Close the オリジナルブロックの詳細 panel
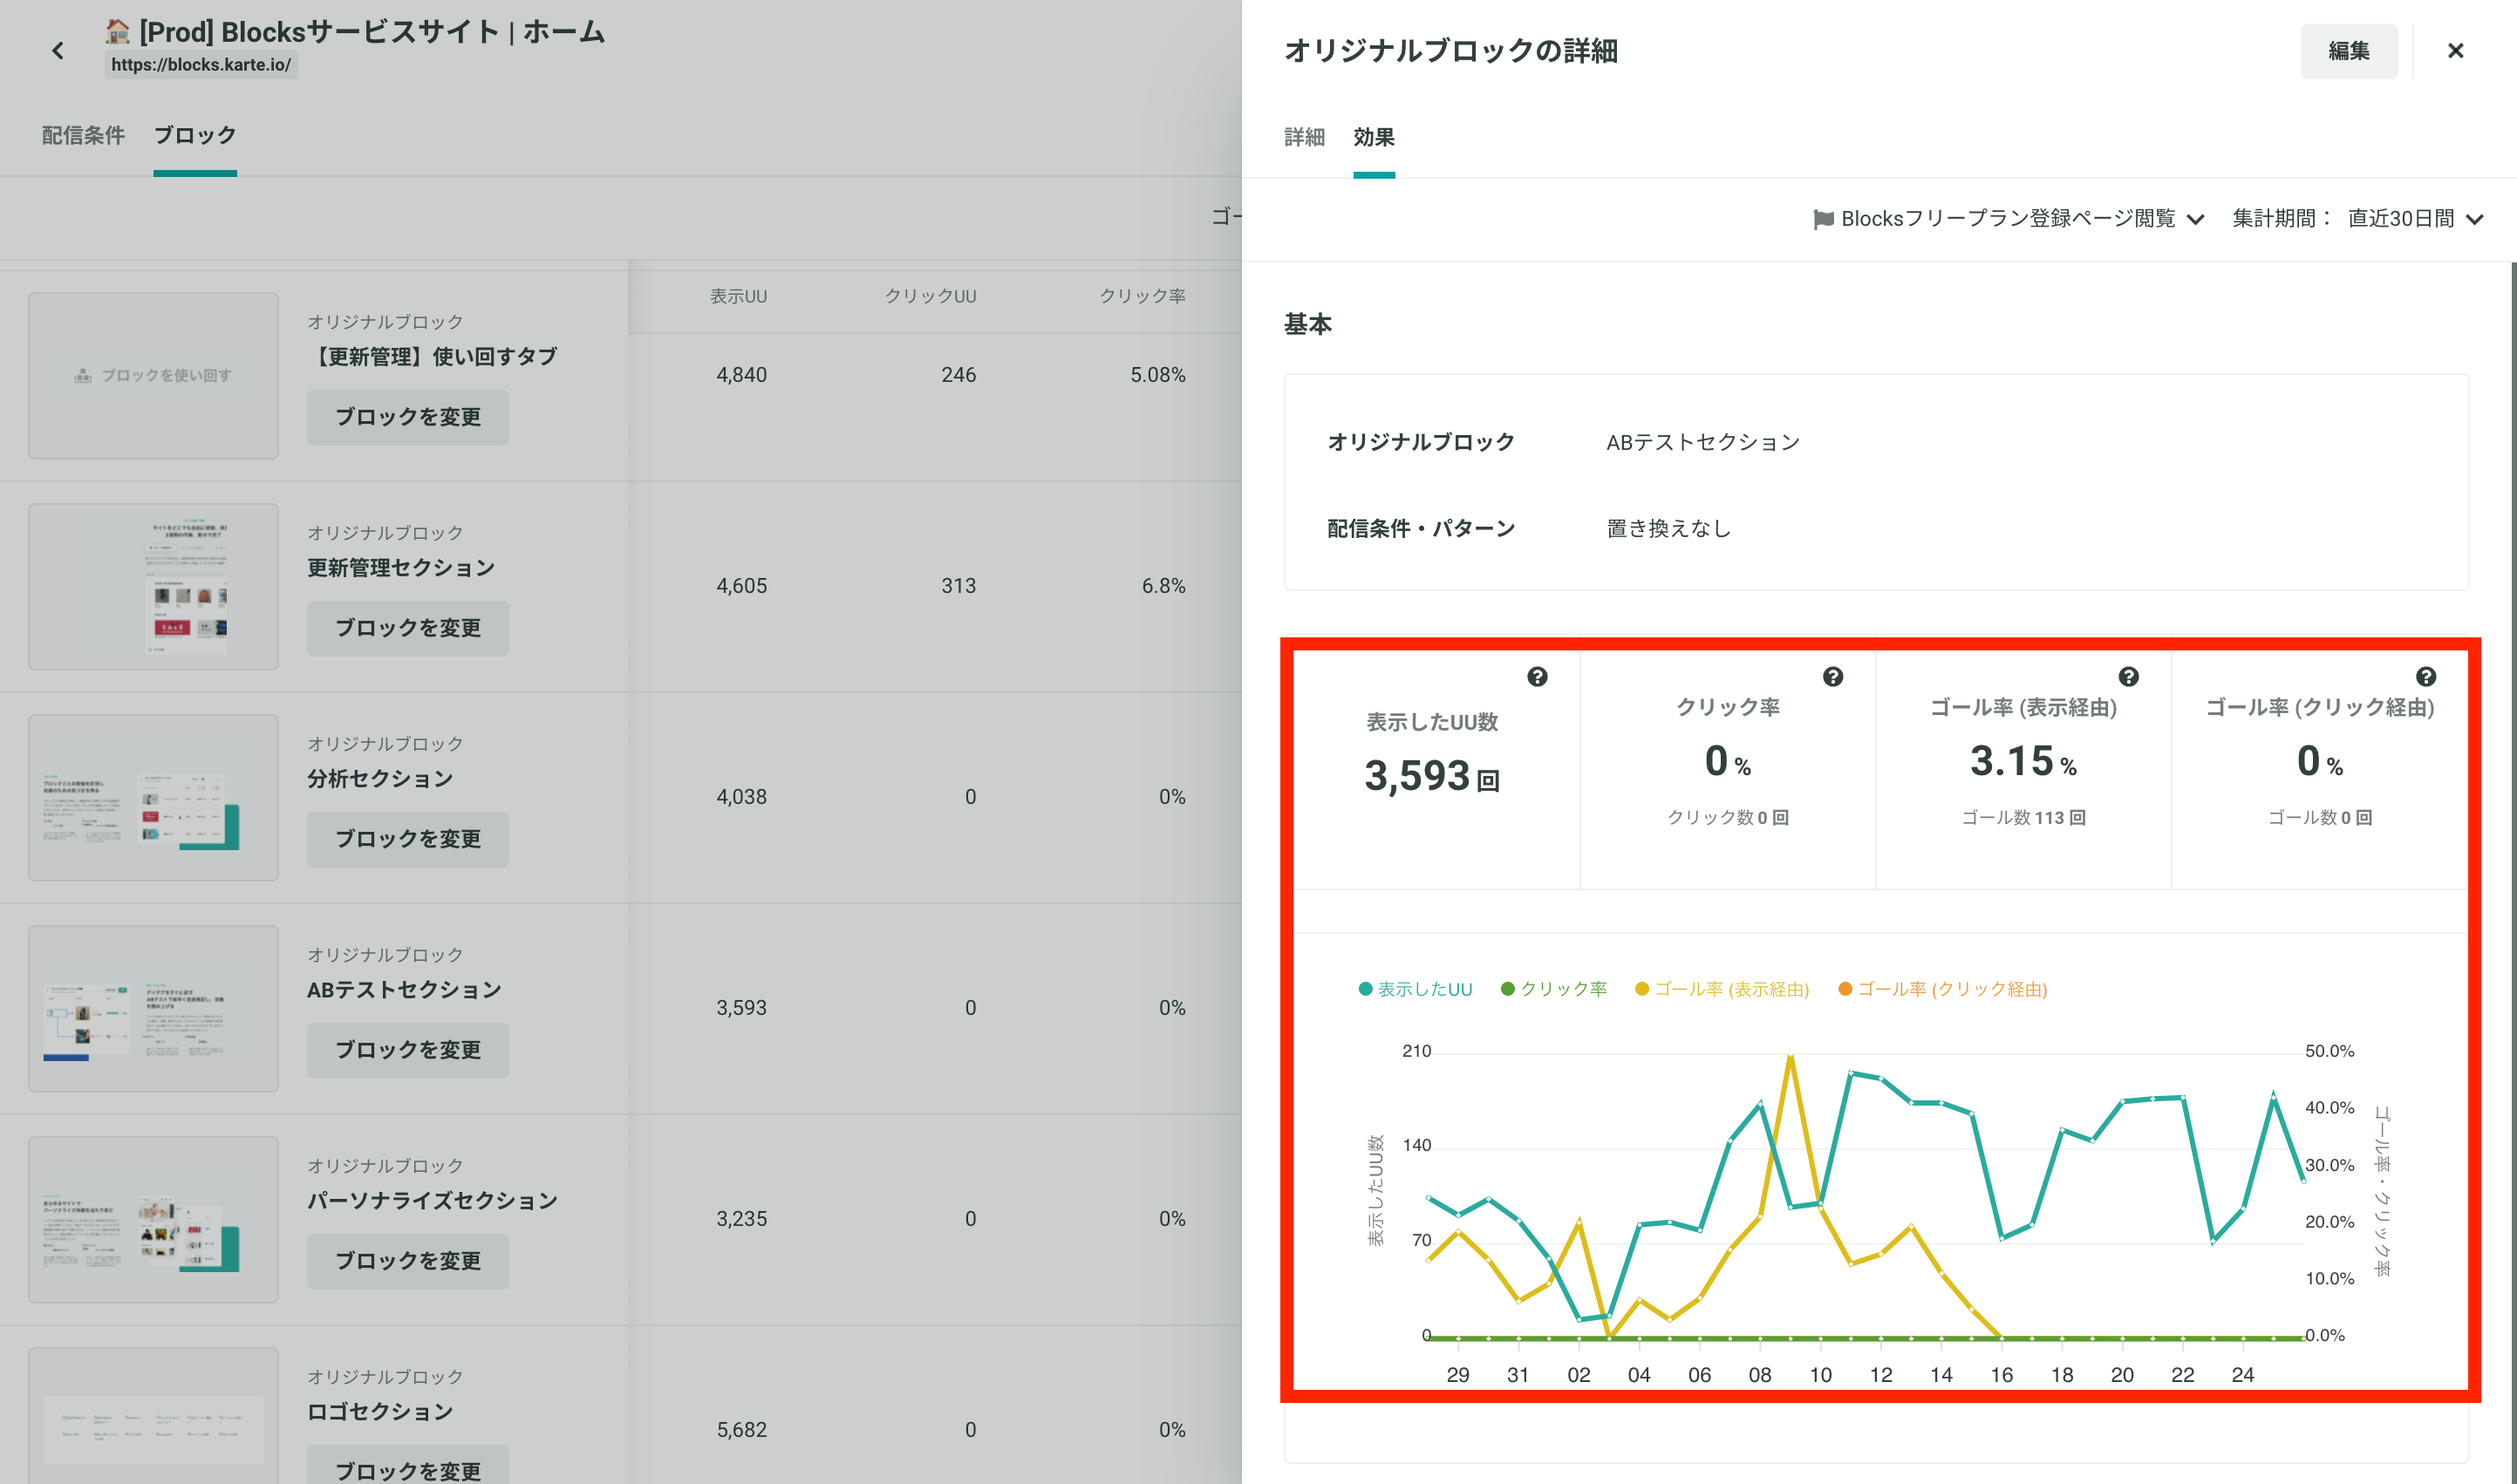Screen dimensions: 2517x1484 point(2455,51)
